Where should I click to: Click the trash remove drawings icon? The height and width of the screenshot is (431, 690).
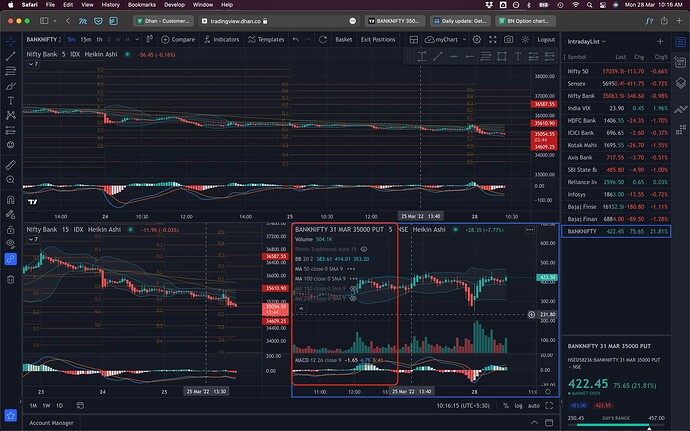pyautogui.click(x=11, y=280)
